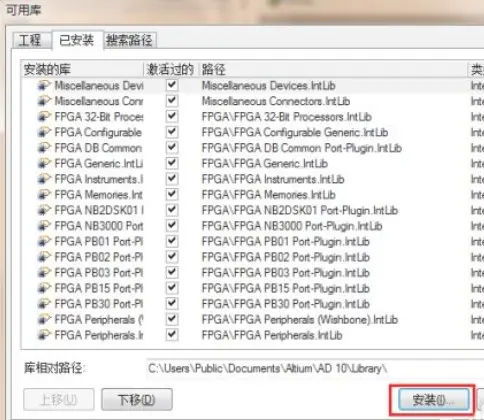484x420 pixels.
Task: Uncheck activation for Miscellaneous Devices
Action: click(x=172, y=85)
